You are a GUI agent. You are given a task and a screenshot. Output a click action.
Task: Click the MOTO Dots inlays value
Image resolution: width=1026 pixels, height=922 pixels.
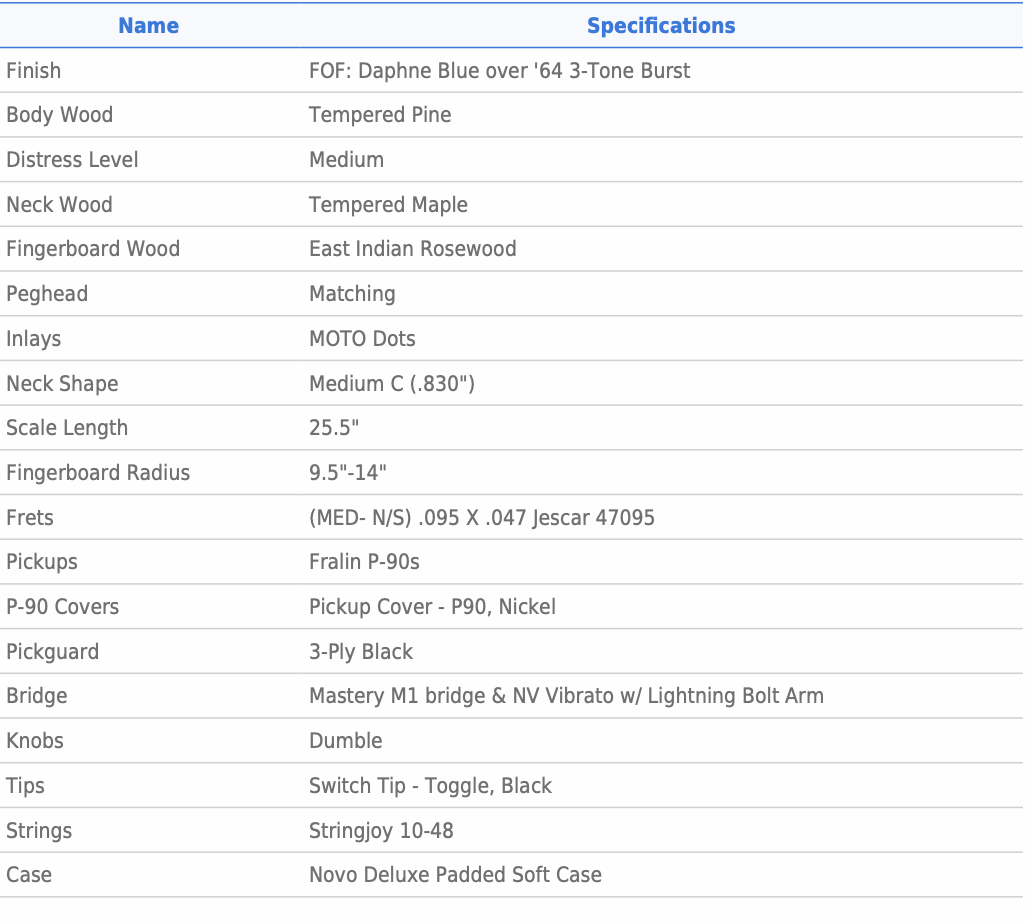tap(362, 339)
